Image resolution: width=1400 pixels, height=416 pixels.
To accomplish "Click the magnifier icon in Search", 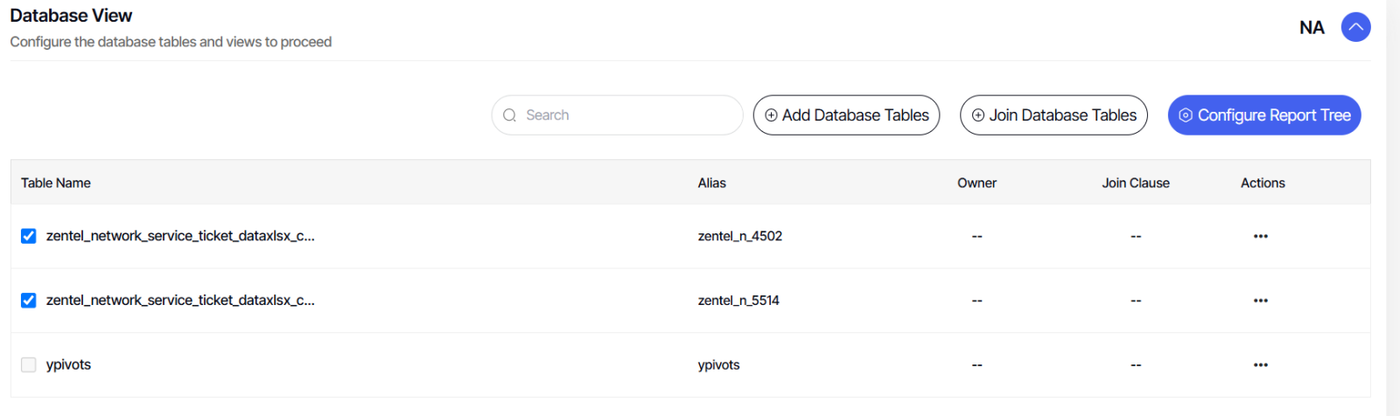I will 510,115.
